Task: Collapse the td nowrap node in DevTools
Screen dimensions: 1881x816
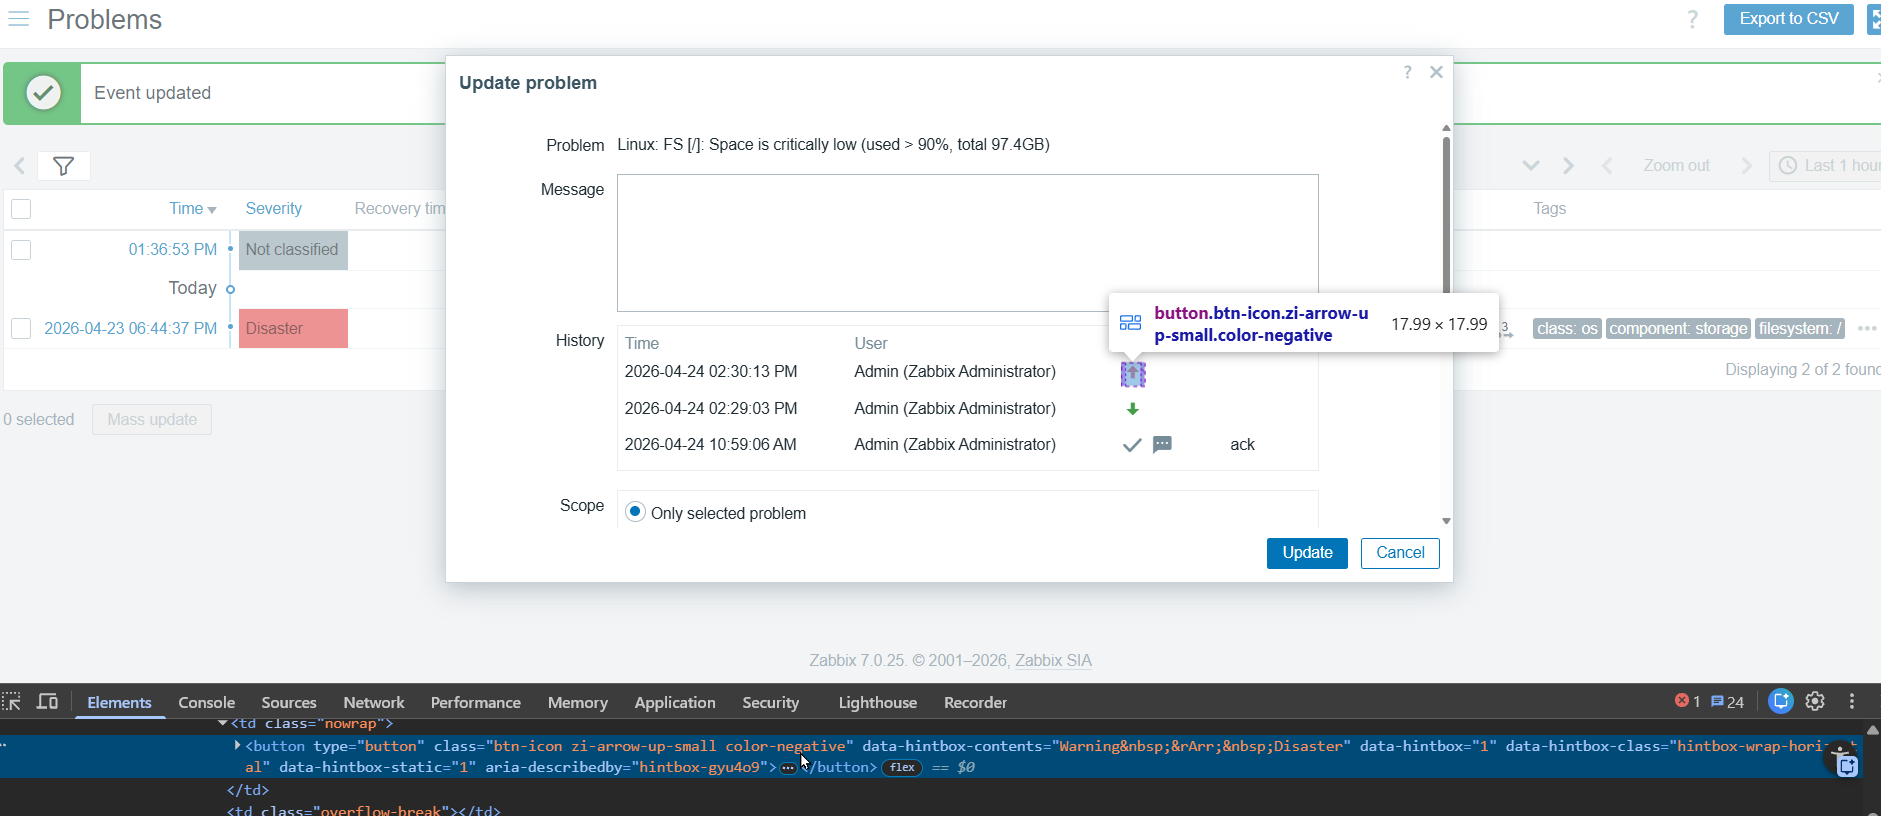Action: [222, 723]
